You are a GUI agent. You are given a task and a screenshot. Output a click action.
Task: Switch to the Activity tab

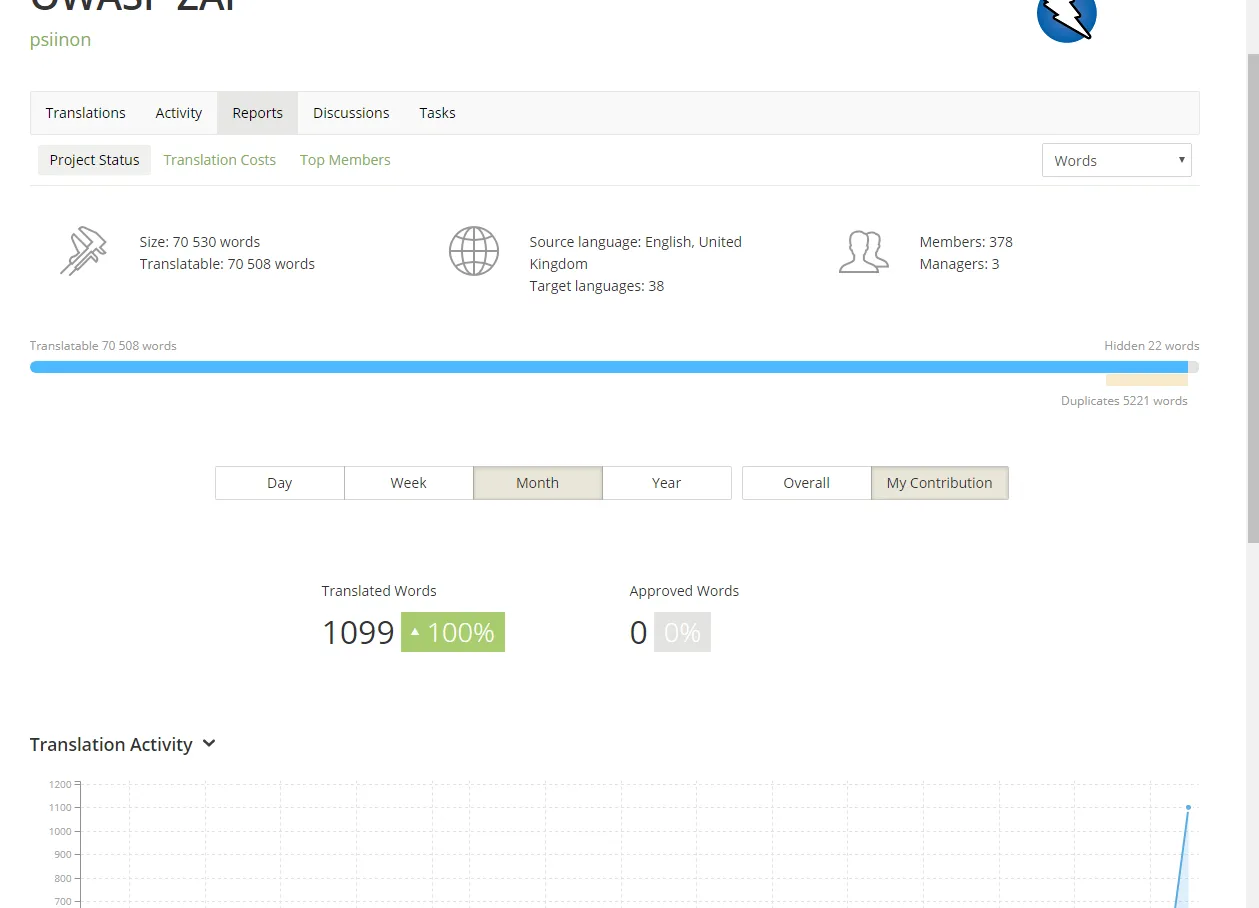coord(179,113)
